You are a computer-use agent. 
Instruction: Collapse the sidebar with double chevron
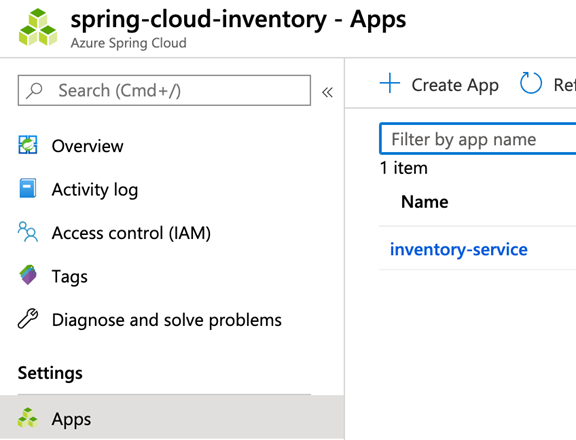(327, 92)
